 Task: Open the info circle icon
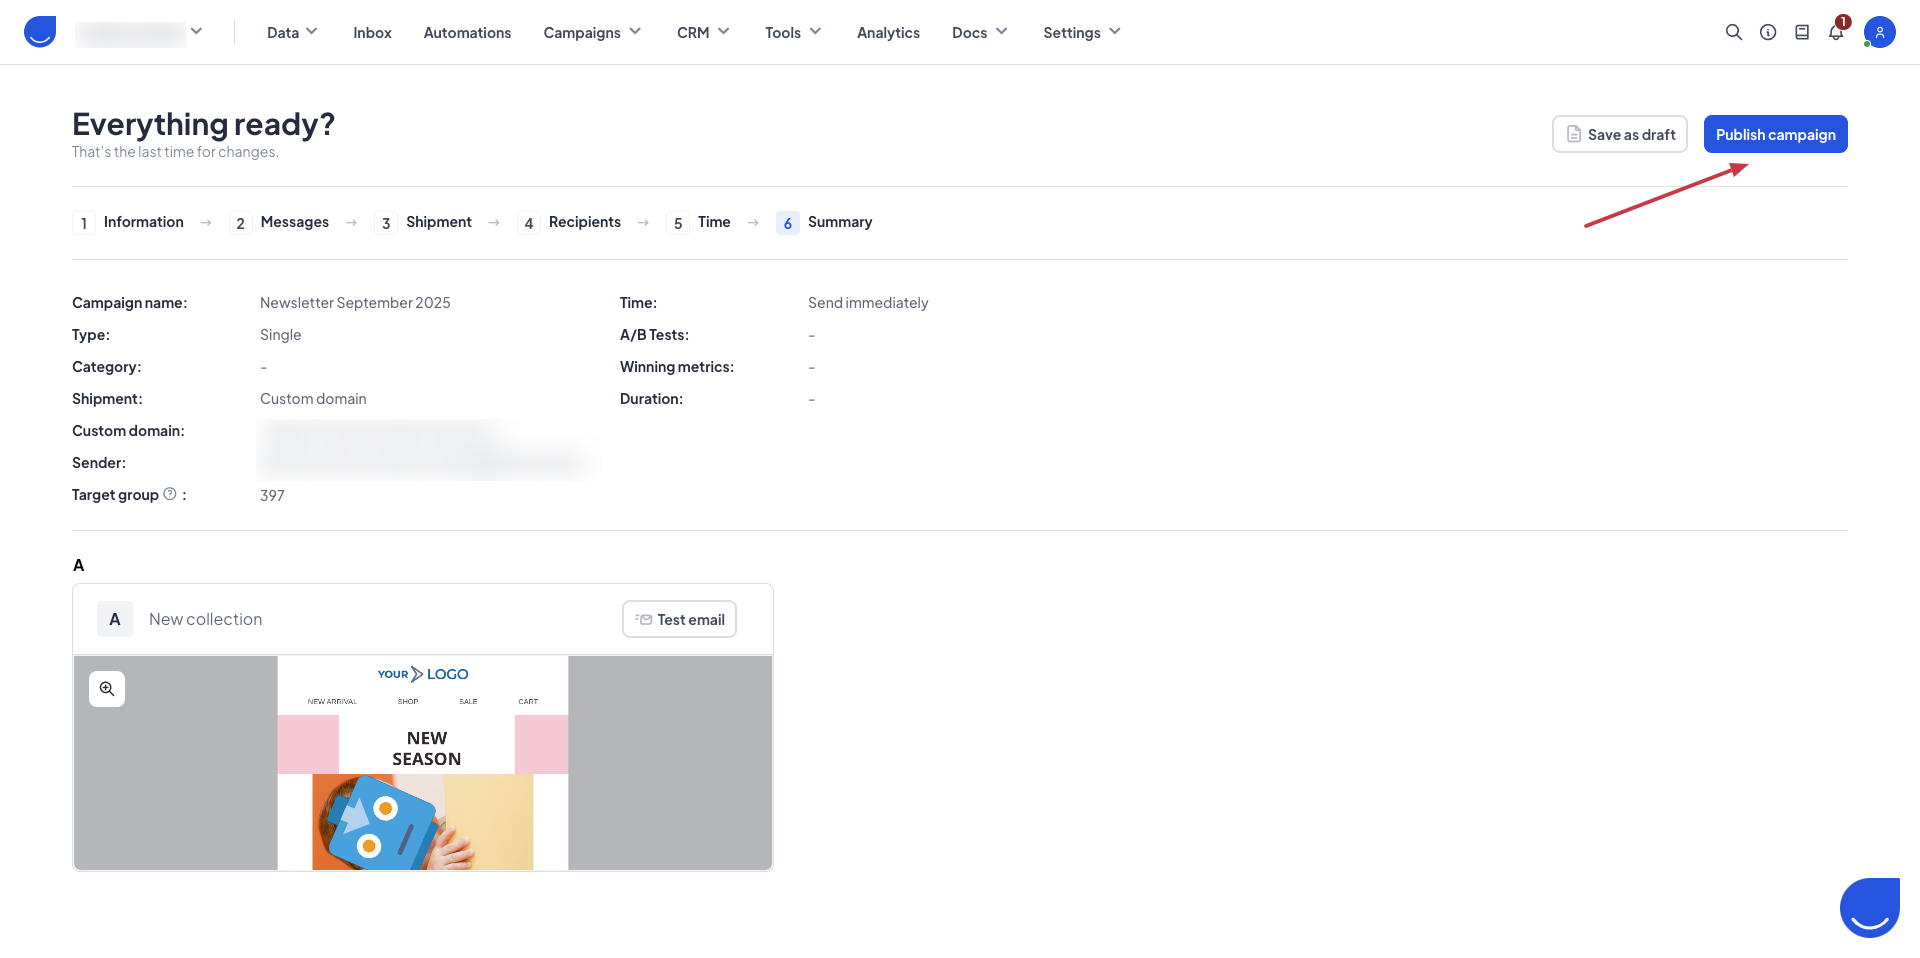click(1768, 32)
